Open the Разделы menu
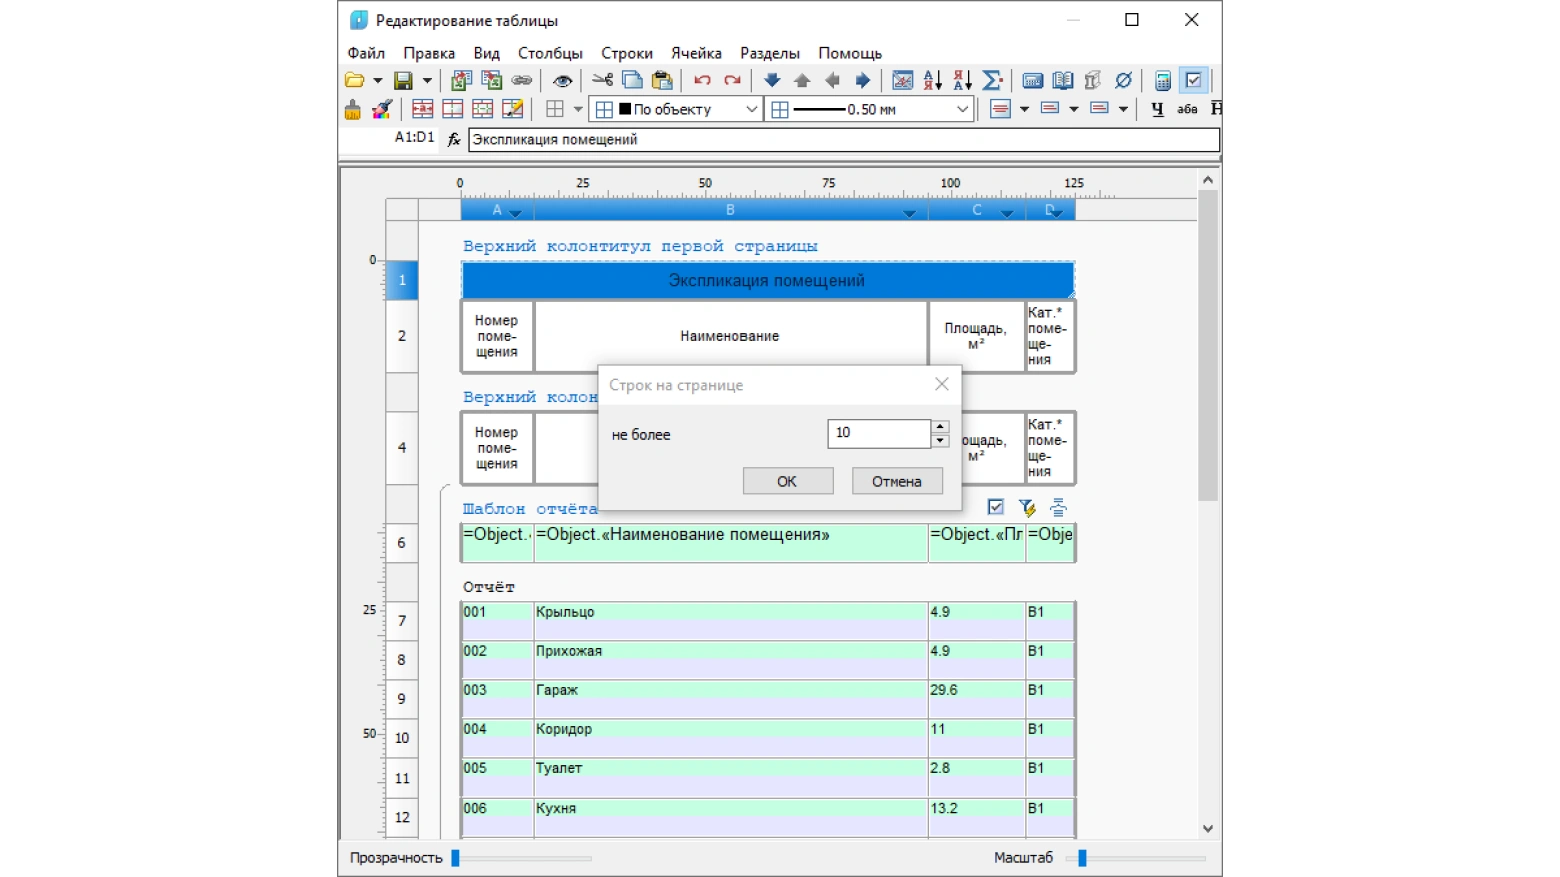 (x=770, y=53)
